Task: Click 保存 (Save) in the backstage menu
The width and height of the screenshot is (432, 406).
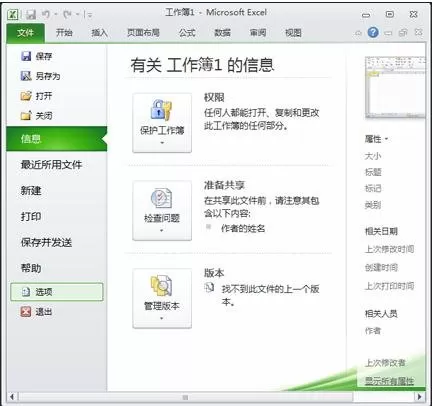Action: click(x=44, y=56)
